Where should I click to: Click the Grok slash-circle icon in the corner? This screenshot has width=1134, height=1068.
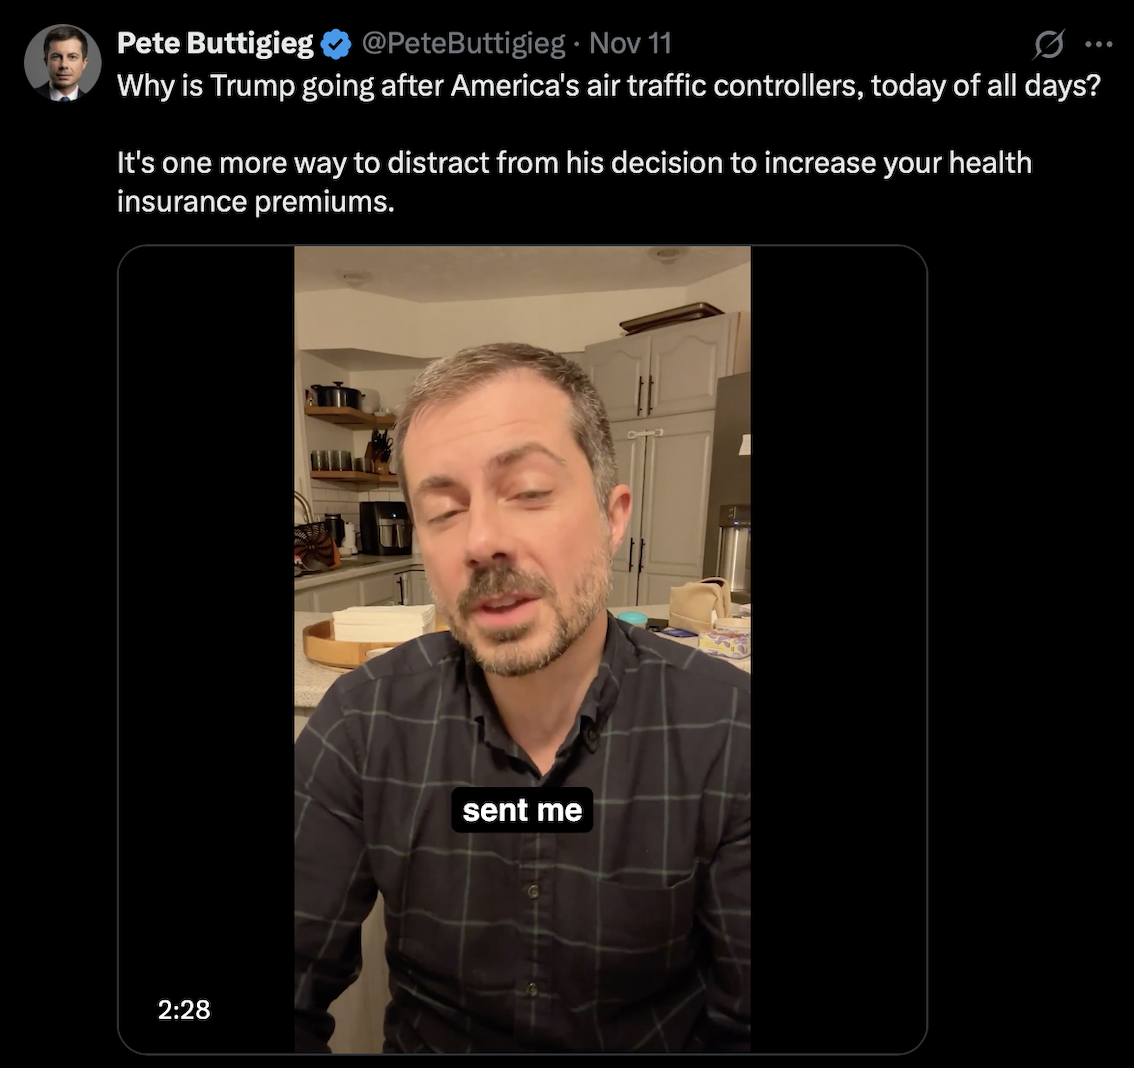[1048, 44]
